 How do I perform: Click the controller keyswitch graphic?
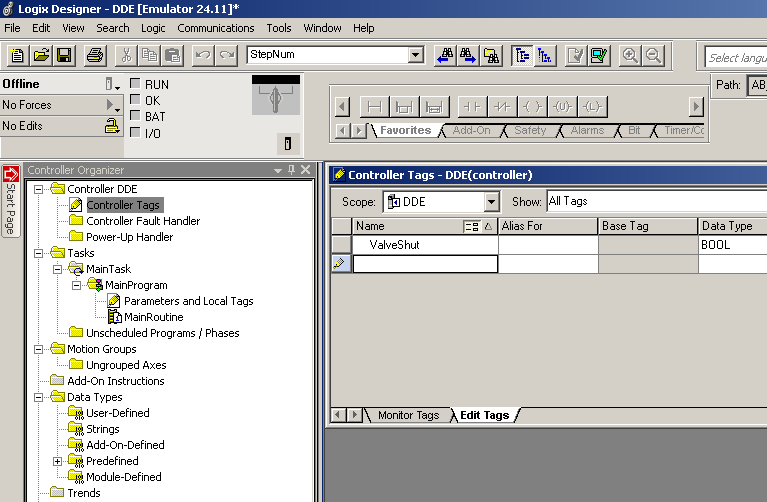click(276, 95)
